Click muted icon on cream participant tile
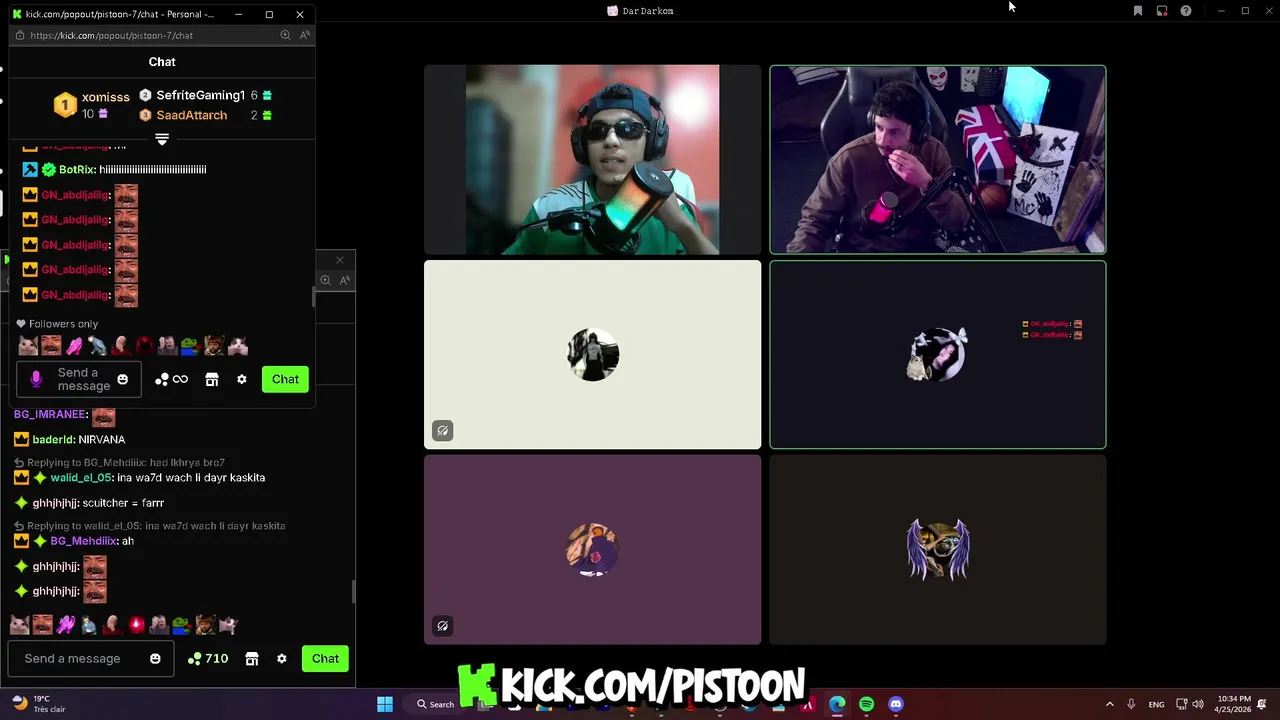Viewport: 1280px width, 720px height. pos(442,430)
